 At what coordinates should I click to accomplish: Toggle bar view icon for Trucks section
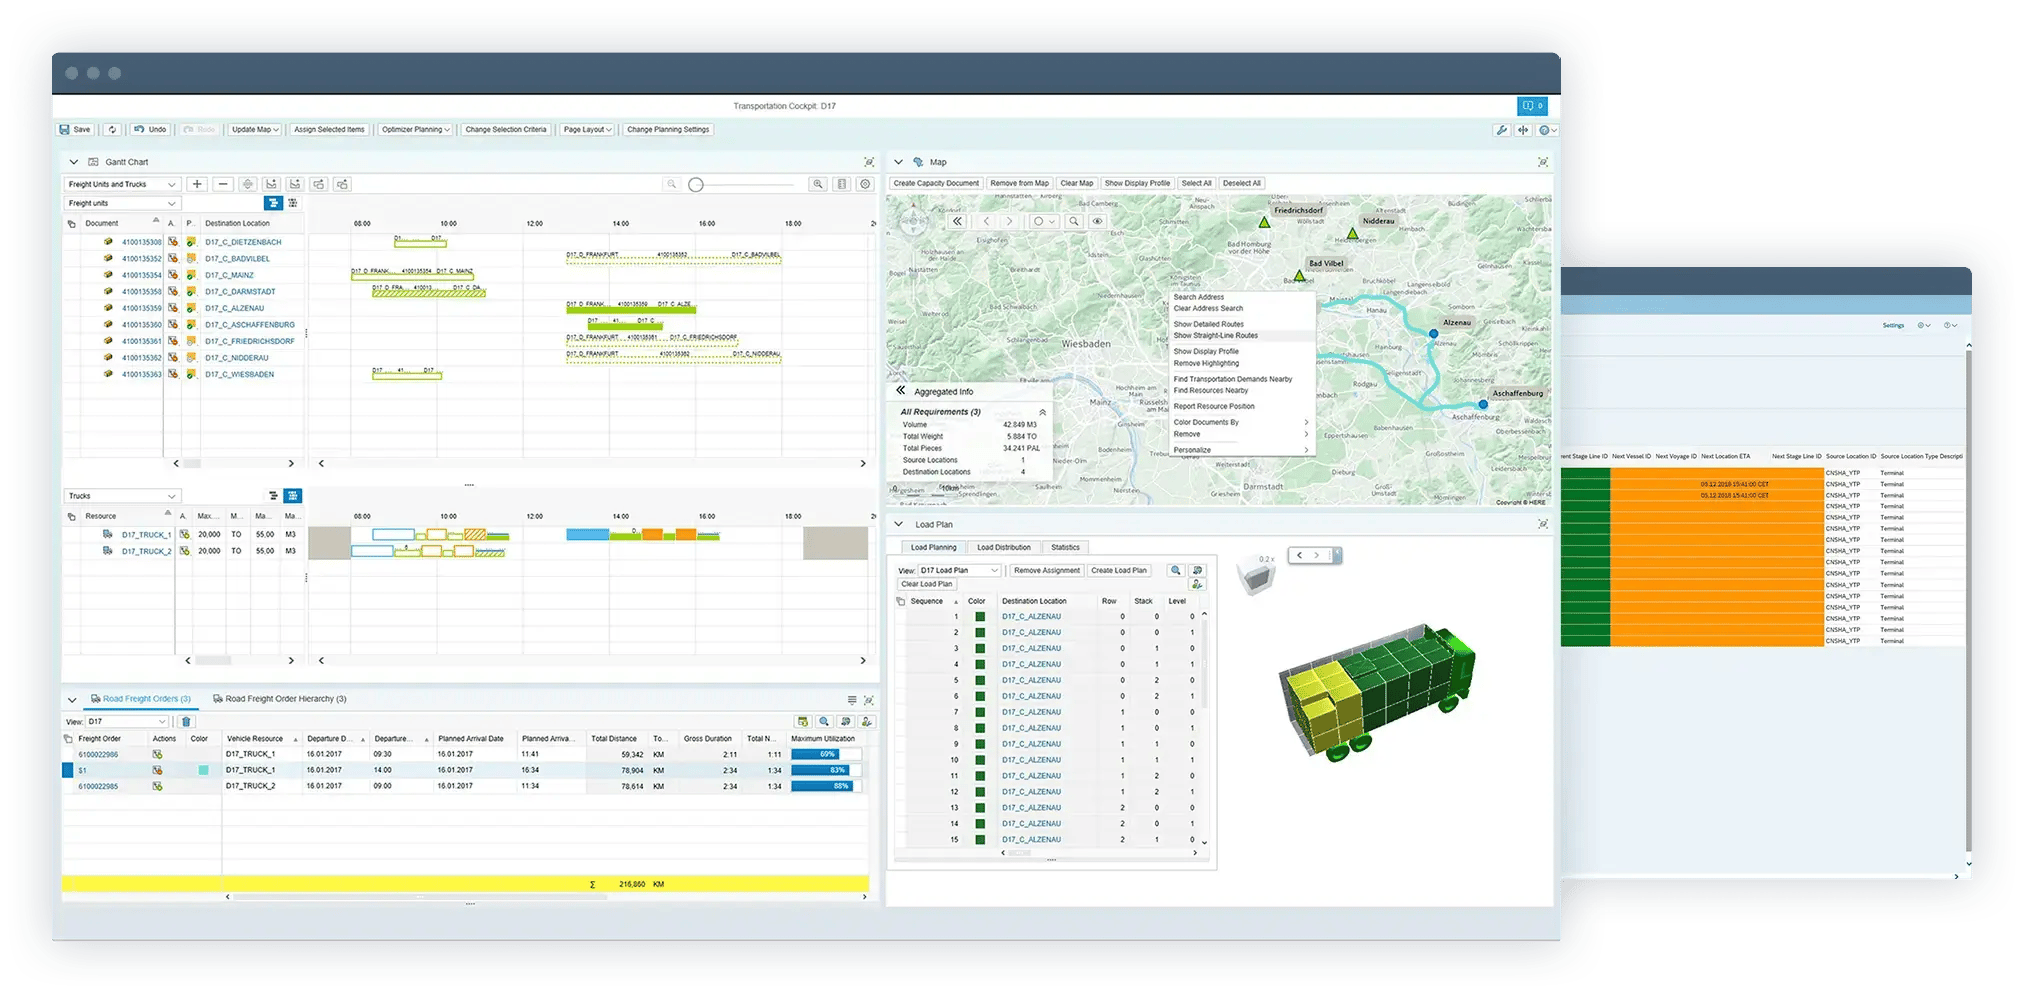[x=273, y=496]
